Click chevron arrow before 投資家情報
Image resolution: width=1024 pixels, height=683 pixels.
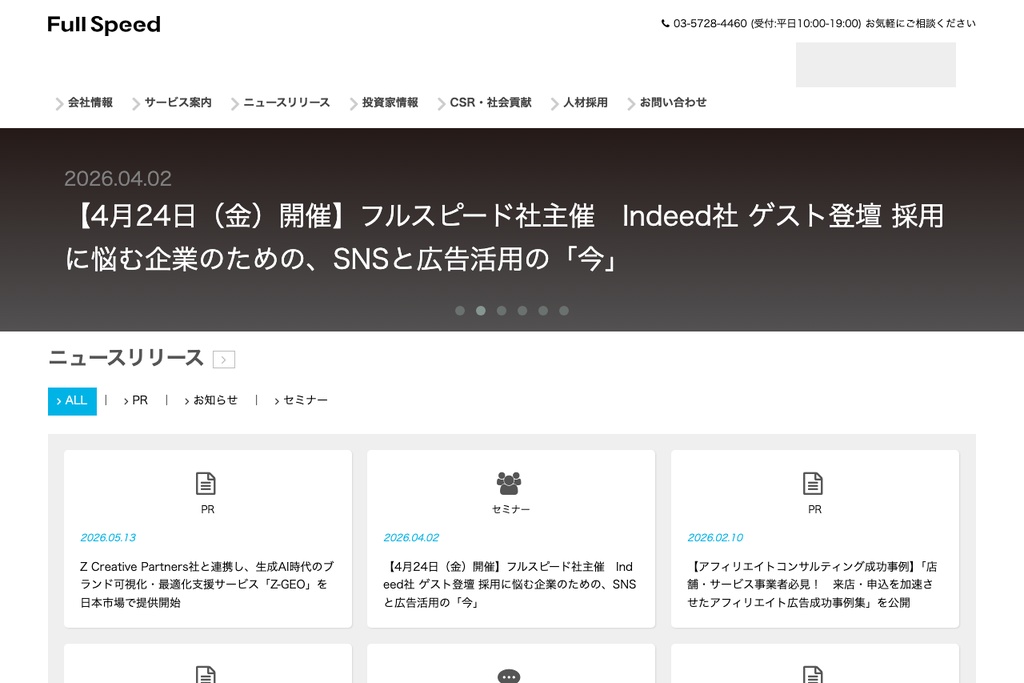(x=353, y=104)
